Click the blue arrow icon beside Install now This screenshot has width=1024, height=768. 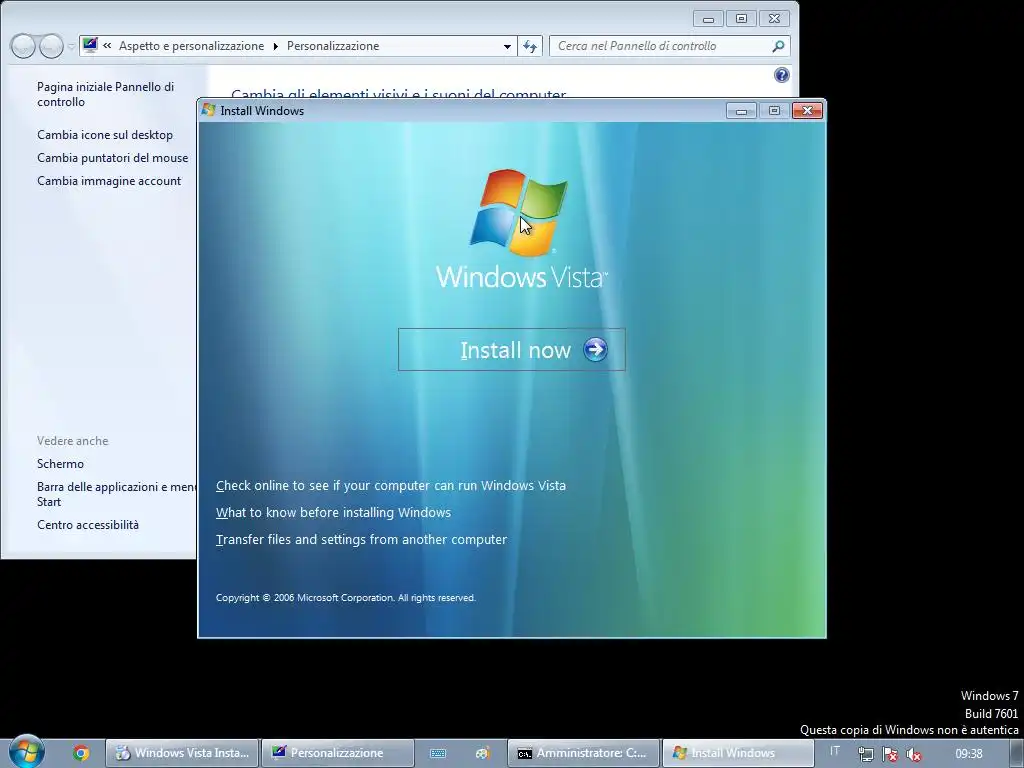click(x=595, y=349)
